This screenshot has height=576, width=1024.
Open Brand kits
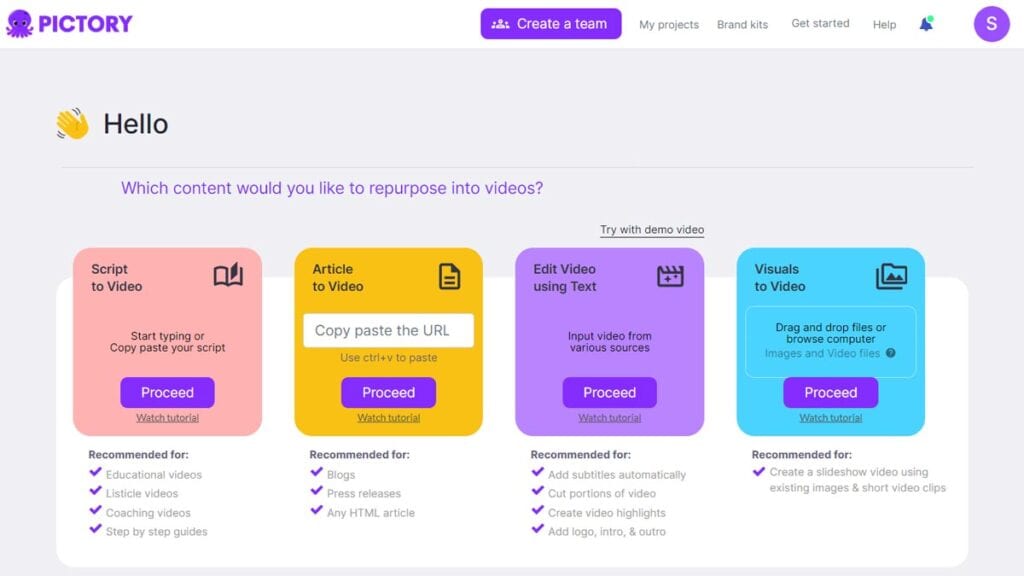click(x=742, y=24)
